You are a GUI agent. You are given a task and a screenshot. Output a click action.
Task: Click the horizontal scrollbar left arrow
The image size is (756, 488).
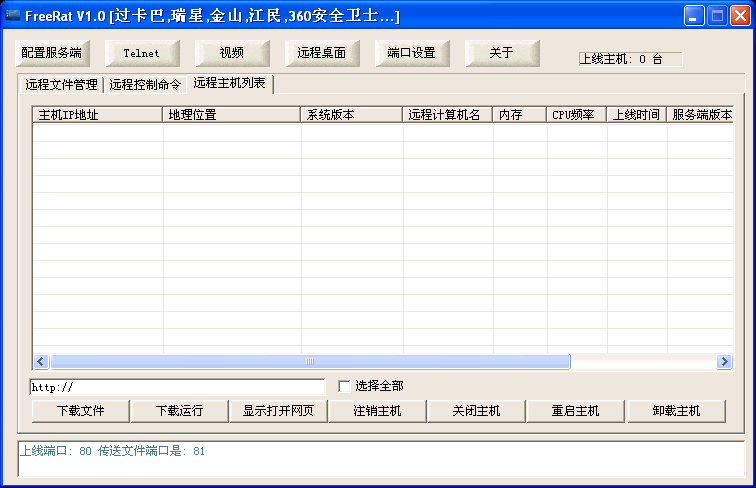(41, 361)
